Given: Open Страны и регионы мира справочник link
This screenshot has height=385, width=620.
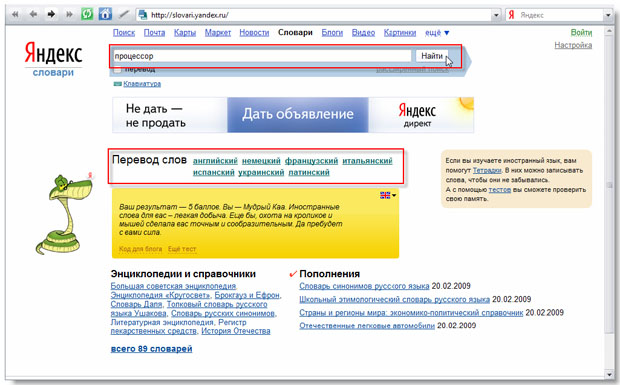Looking at the screenshot, I should 411,313.
